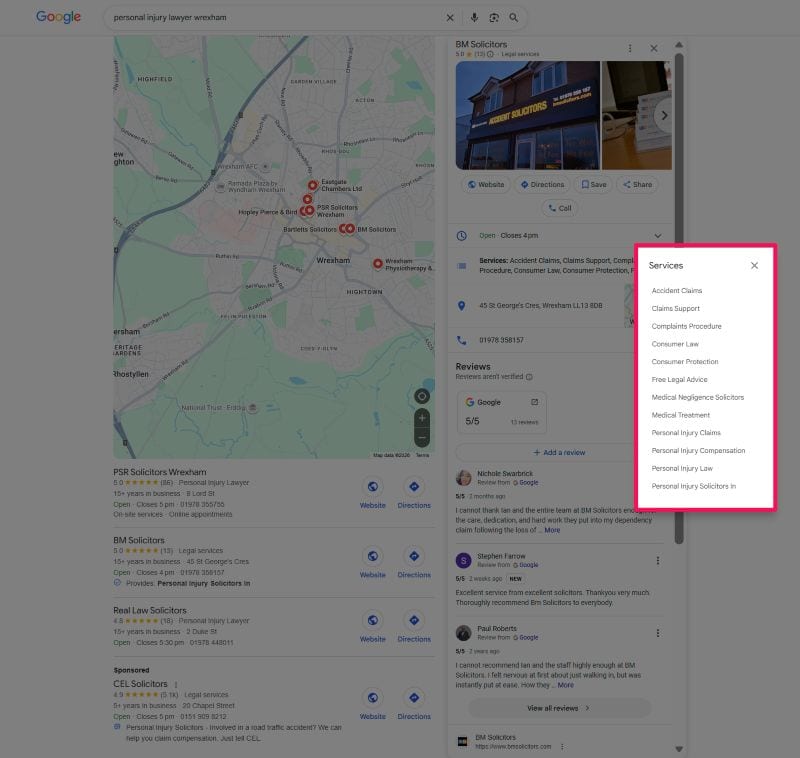Select the Eastgate Chambers Ltd map pin
800x758 pixels.
313,186
